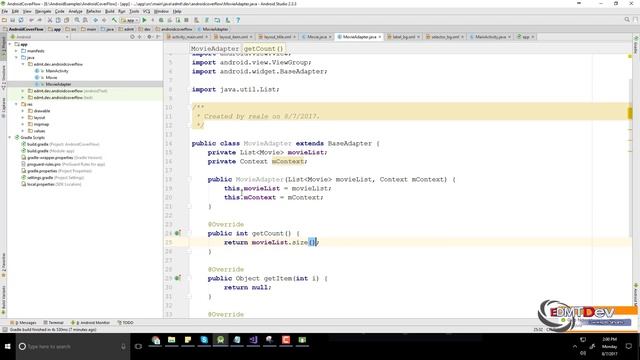Open the Android Monitor tool window
The image size is (640, 360).
[x=90, y=322]
